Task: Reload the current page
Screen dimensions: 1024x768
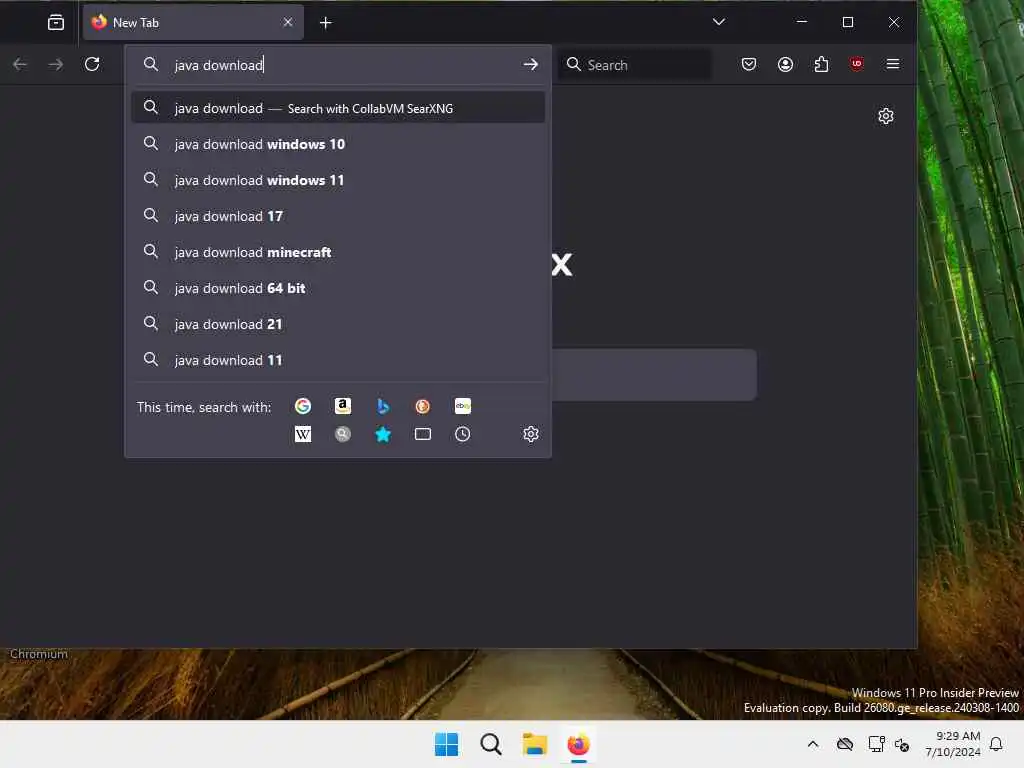Action: click(x=92, y=64)
